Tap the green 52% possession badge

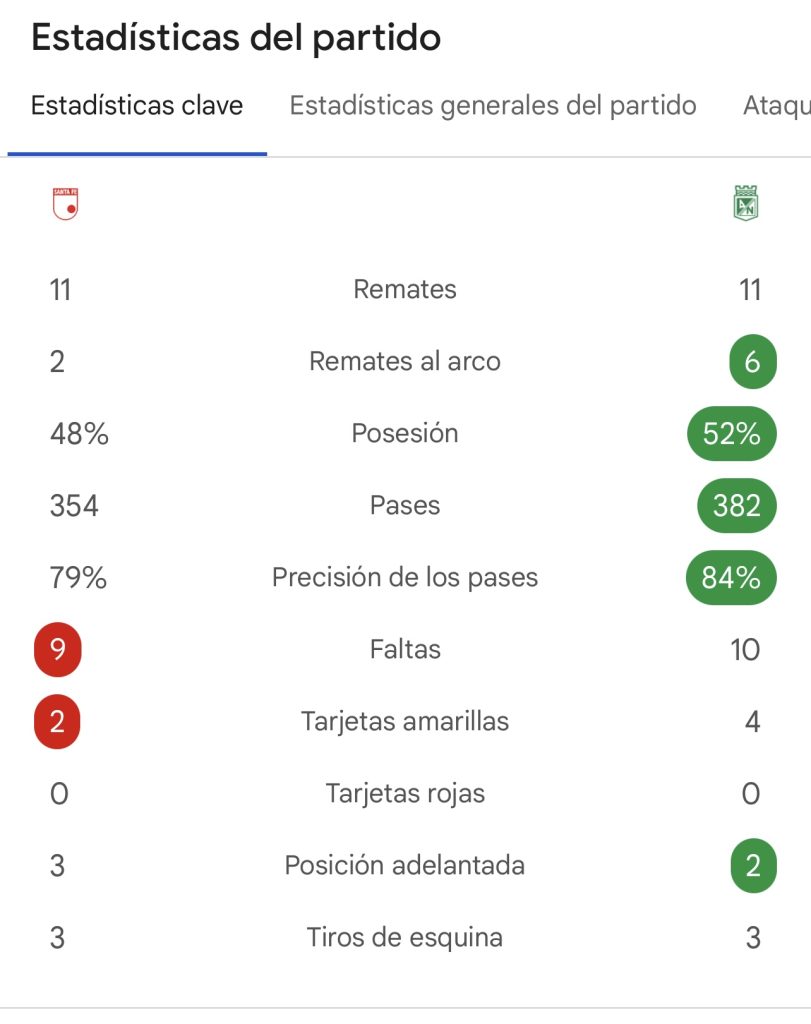coord(732,434)
